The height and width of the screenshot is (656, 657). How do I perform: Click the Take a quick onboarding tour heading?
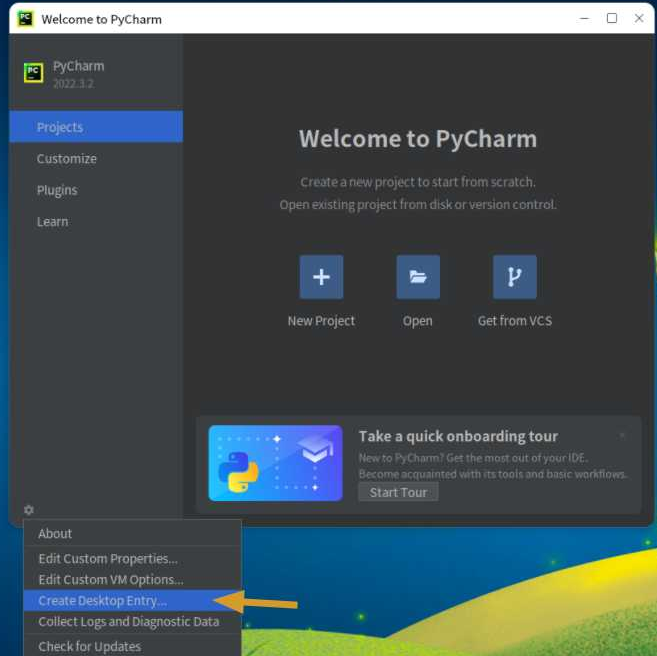tap(458, 436)
